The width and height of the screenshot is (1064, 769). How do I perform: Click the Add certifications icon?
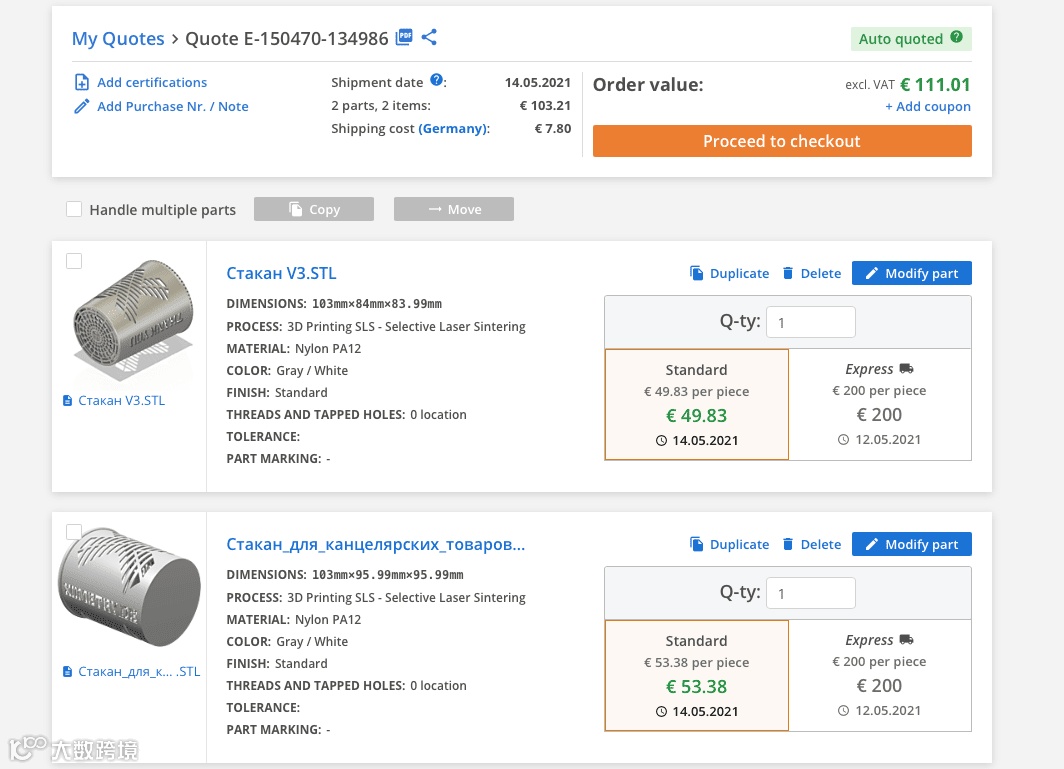point(82,82)
